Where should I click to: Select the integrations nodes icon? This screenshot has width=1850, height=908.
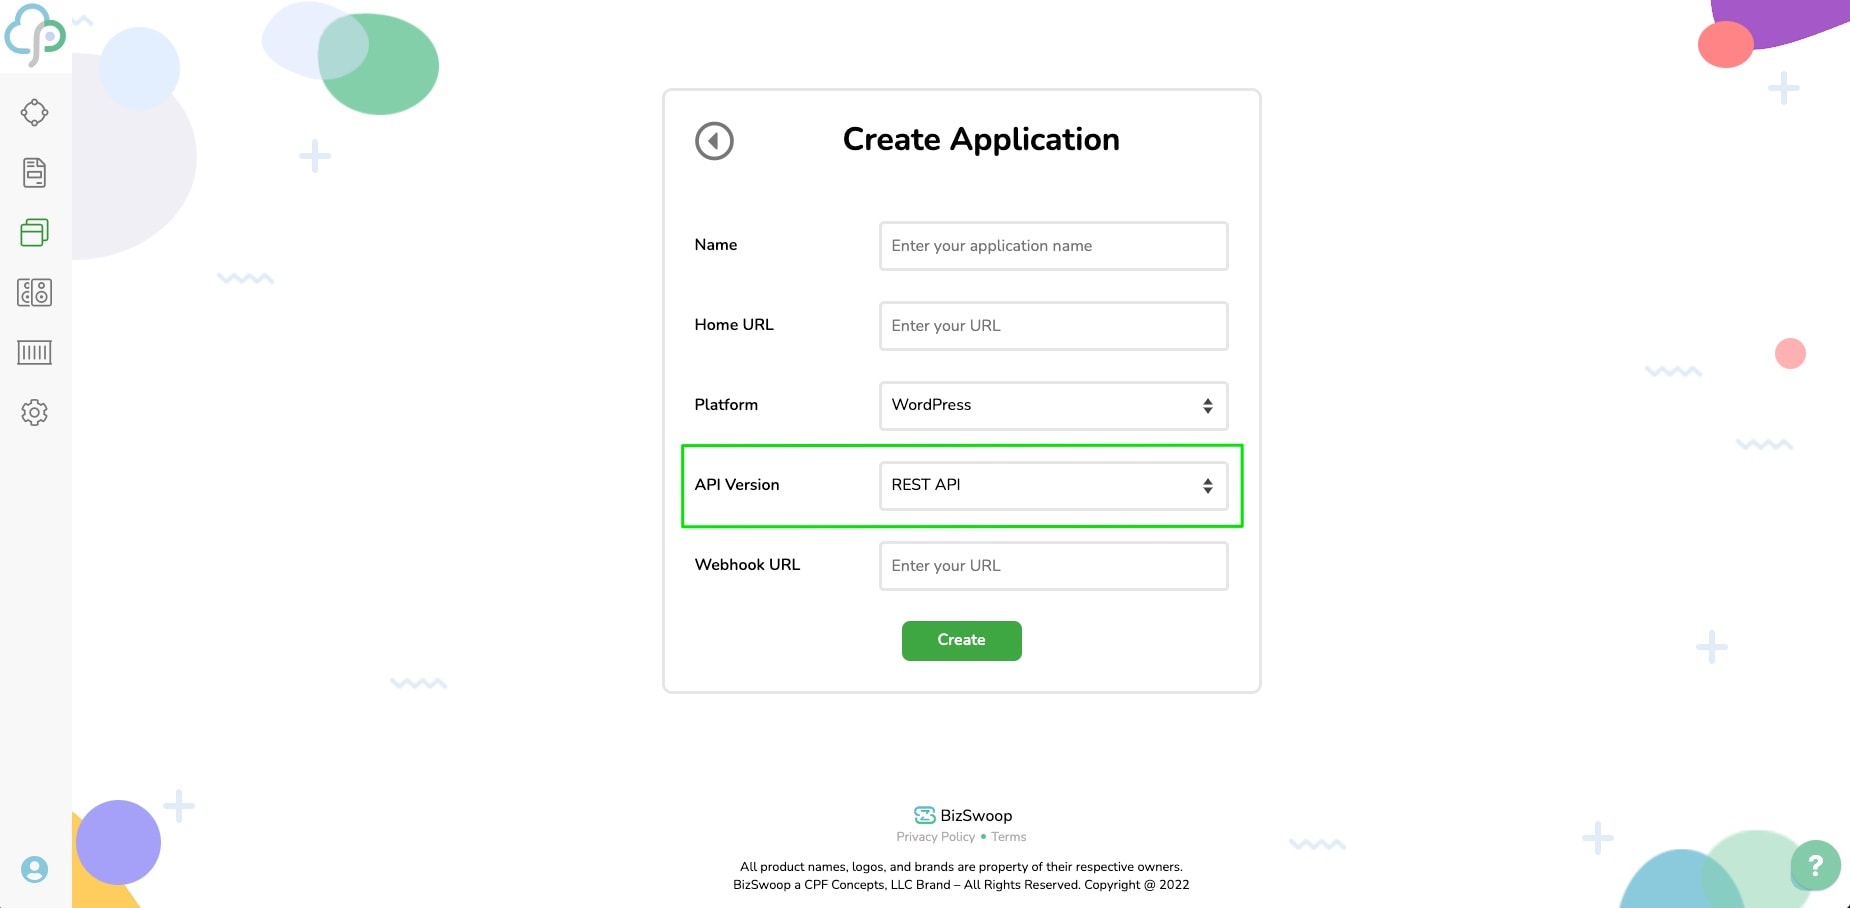click(35, 112)
